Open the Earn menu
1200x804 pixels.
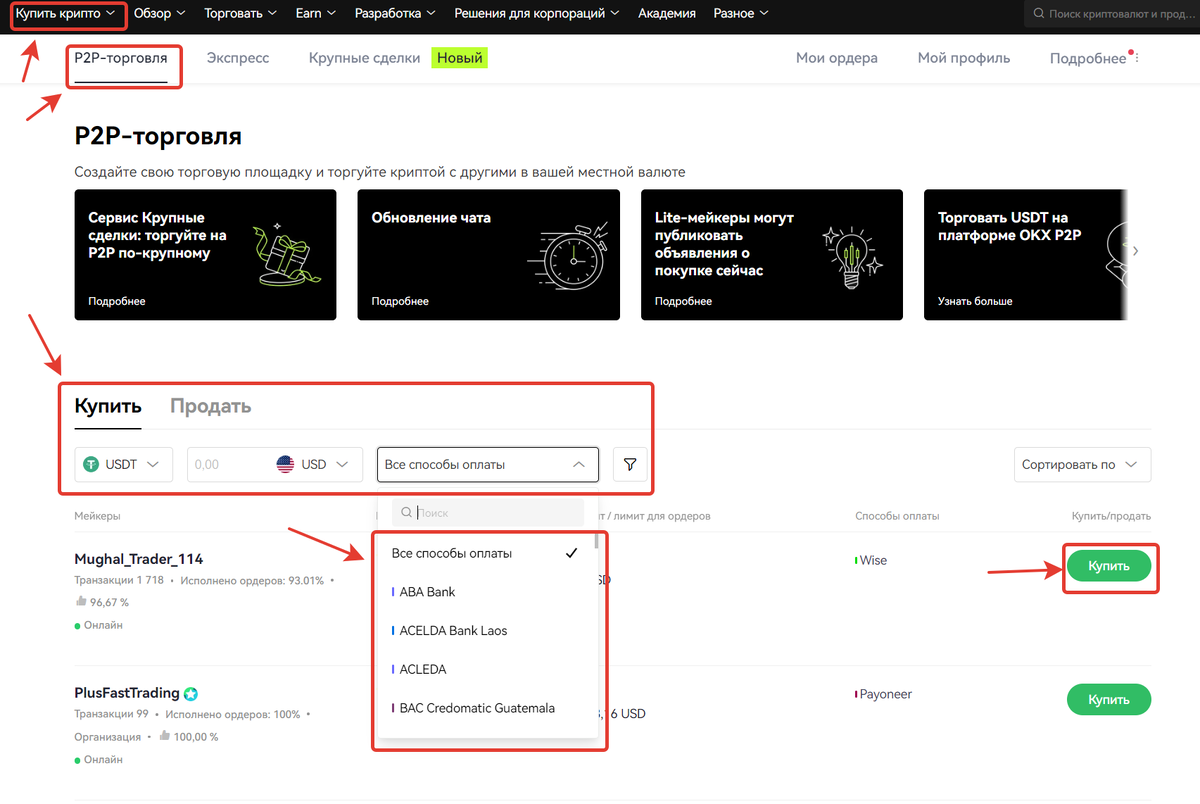[316, 14]
